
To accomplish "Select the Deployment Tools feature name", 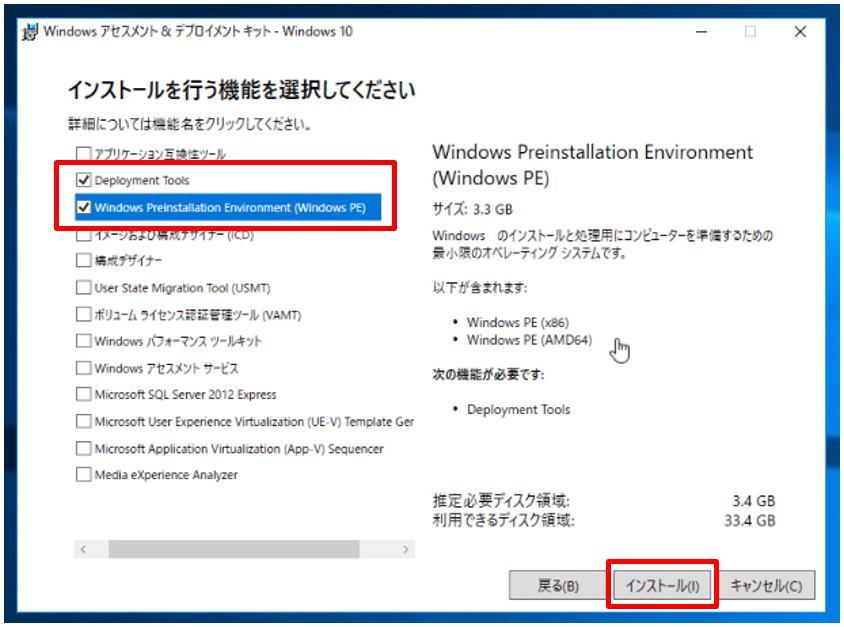I will [142, 180].
